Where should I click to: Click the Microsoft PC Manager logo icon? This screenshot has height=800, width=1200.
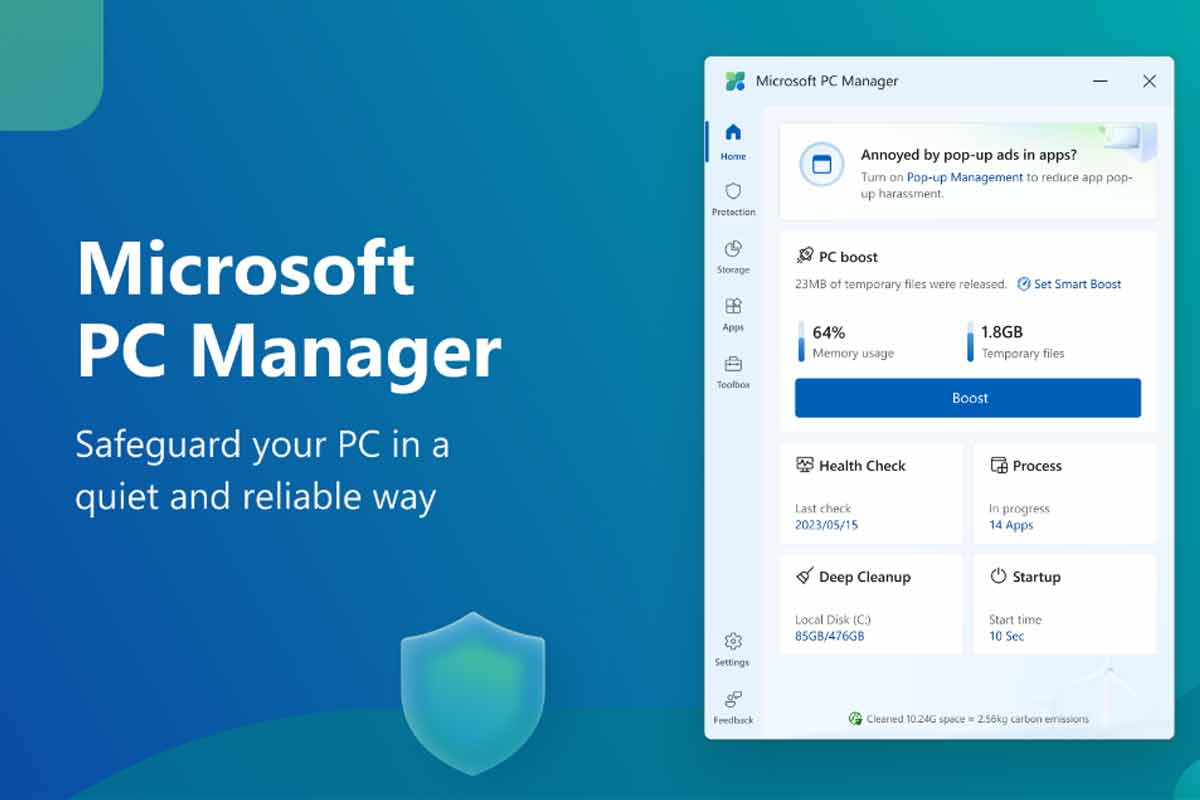[735, 82]
